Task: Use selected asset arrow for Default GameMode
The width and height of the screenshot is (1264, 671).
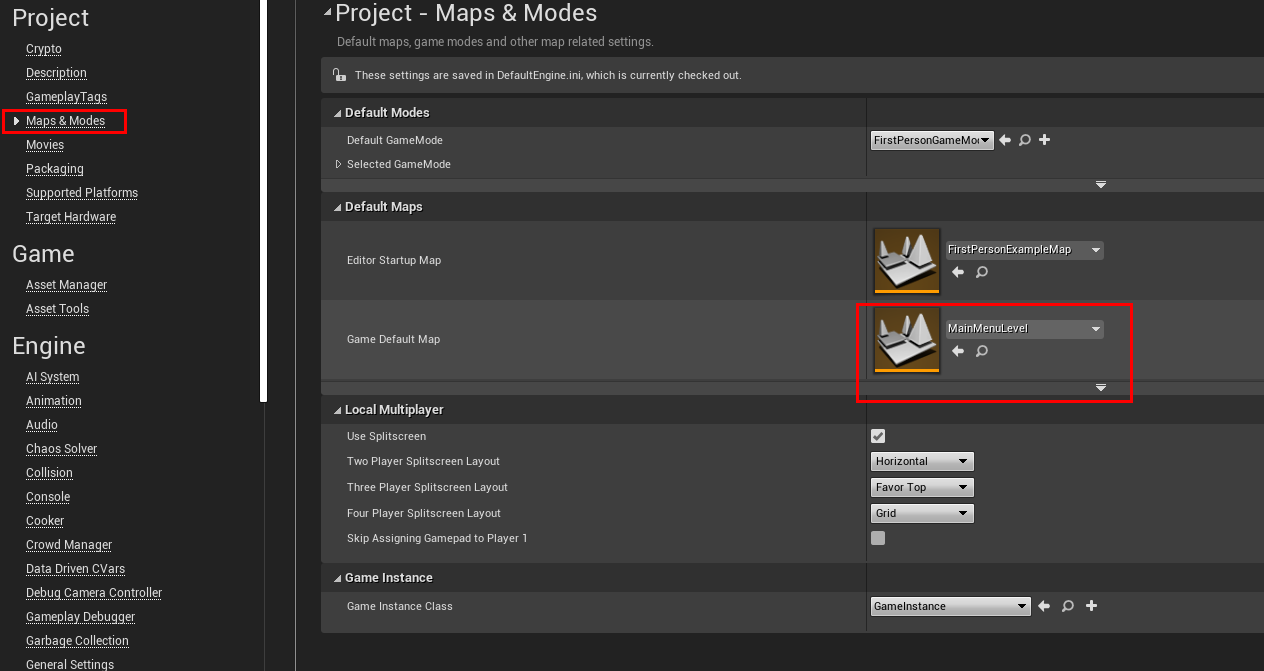Action: click(x=1005, y=140)
